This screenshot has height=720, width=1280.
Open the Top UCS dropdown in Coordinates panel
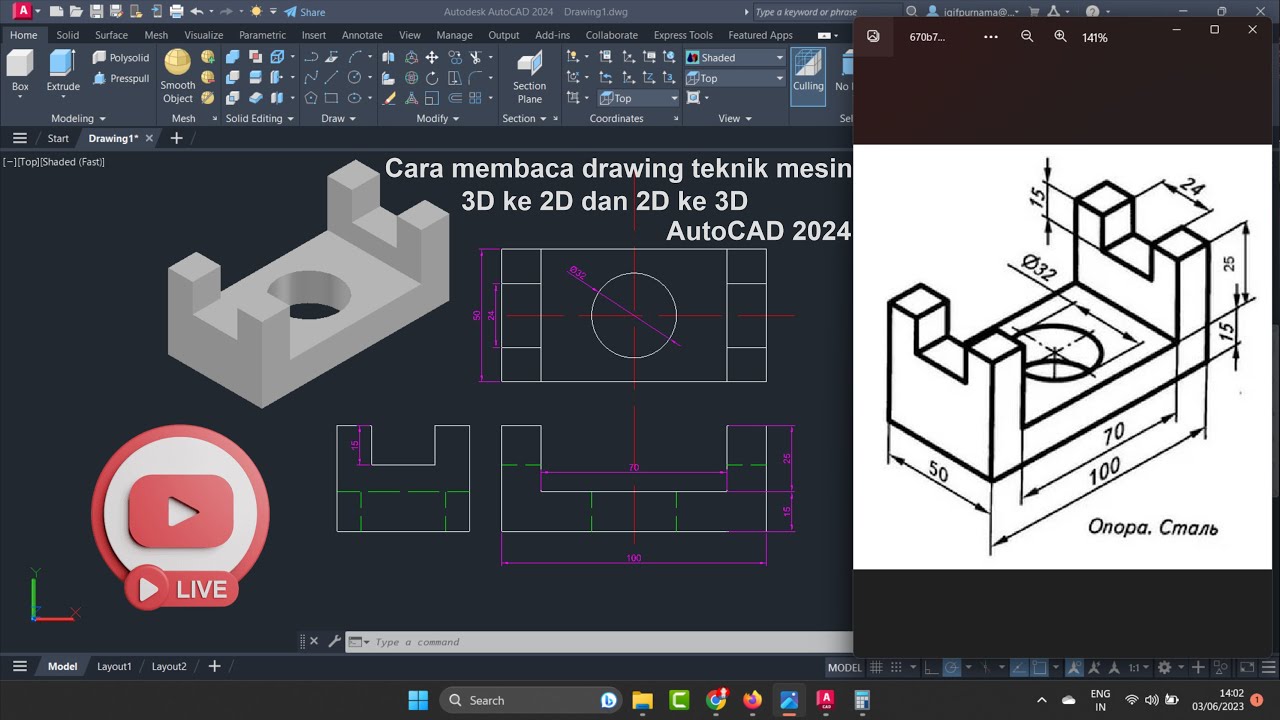coord(639,98)
